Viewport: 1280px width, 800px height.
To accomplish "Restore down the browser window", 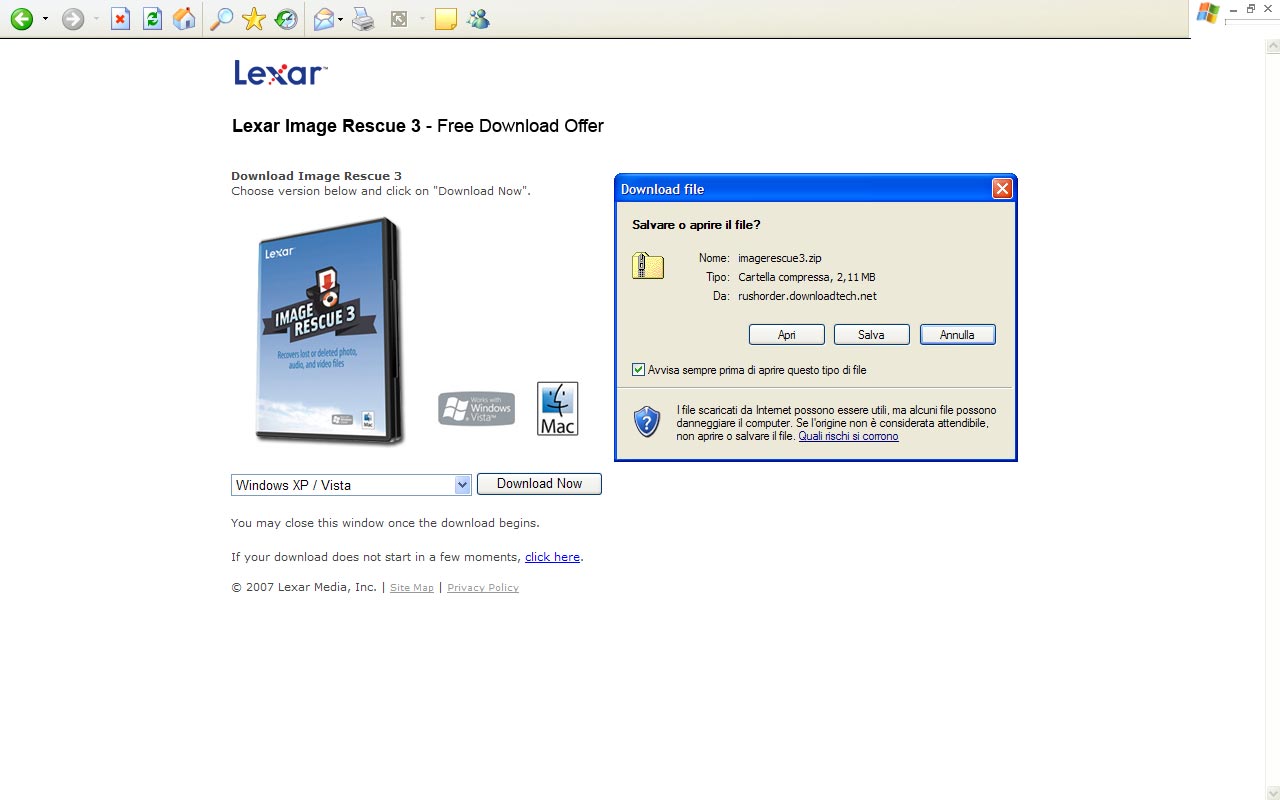I will [1251, 9].
